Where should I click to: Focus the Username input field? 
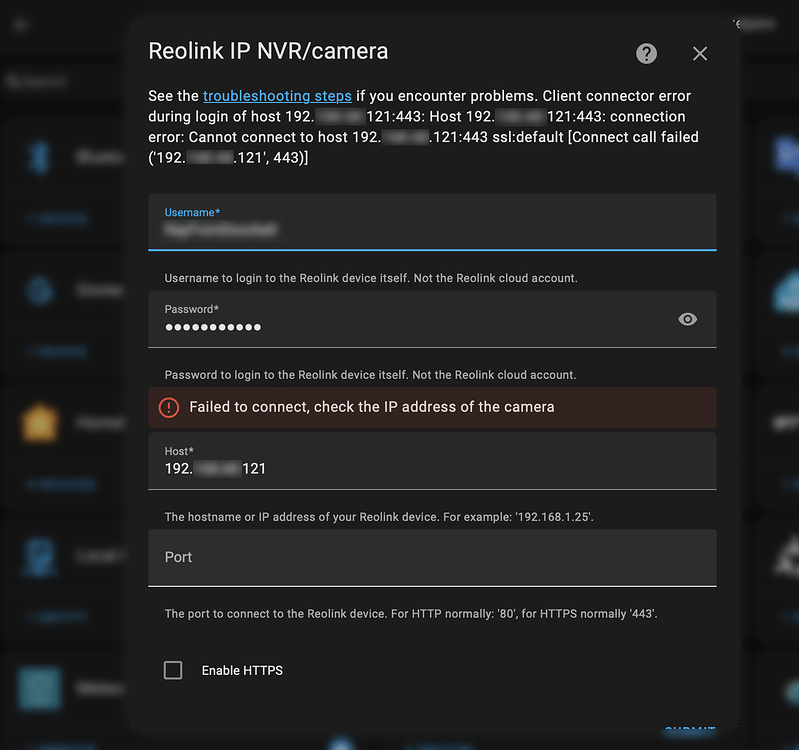(431, 229)
